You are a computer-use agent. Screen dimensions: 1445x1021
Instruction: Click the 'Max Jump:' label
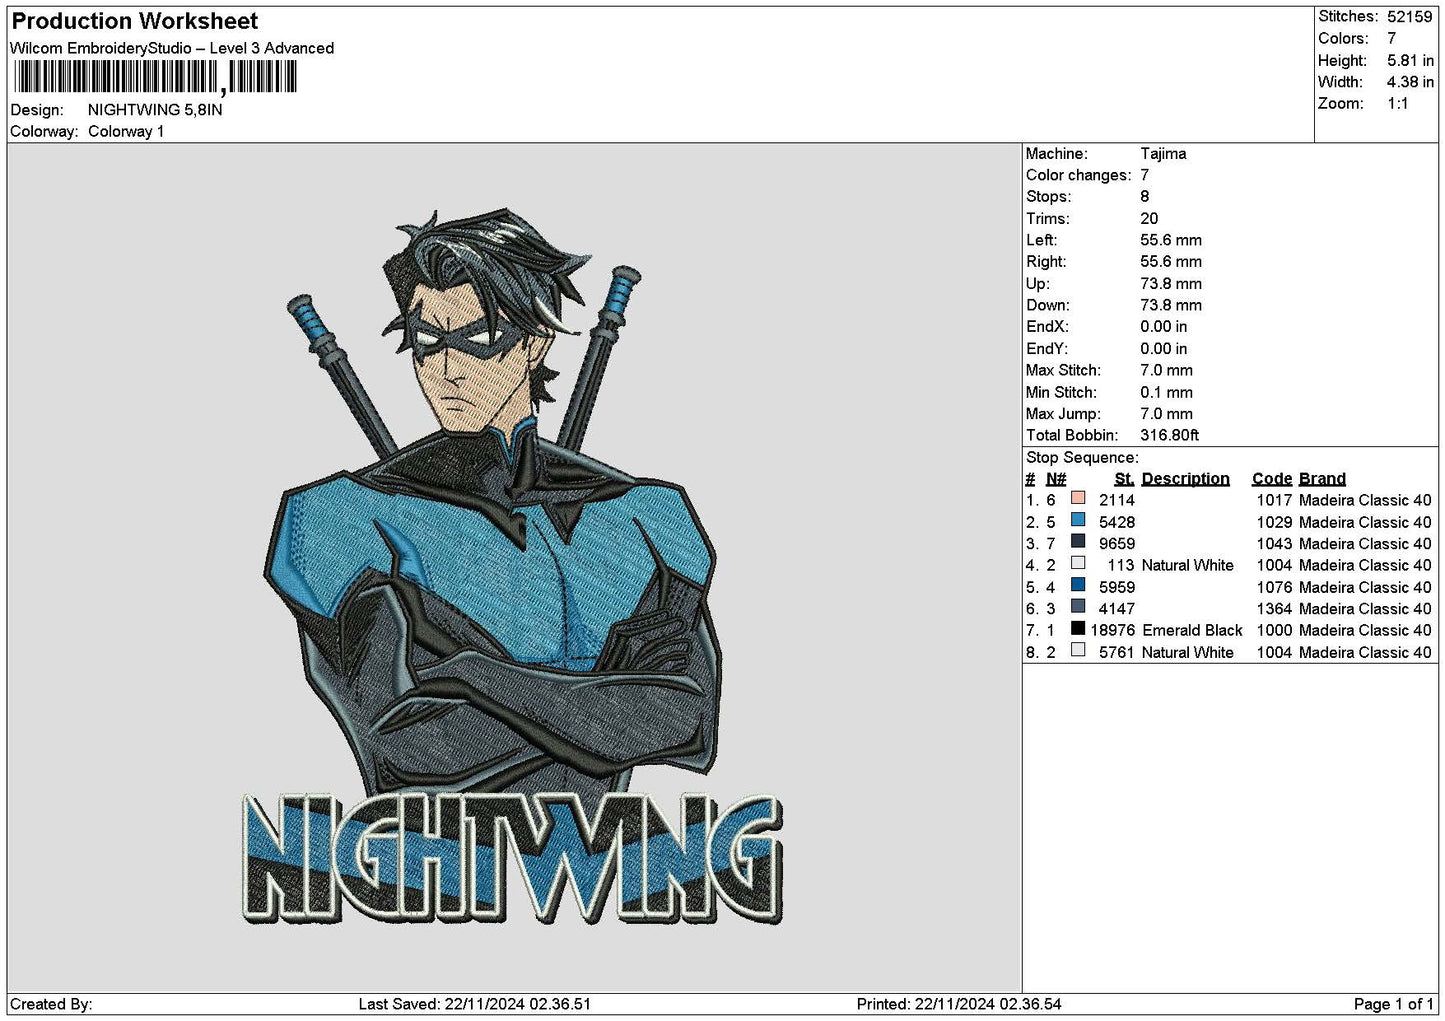pos(1063,414)
